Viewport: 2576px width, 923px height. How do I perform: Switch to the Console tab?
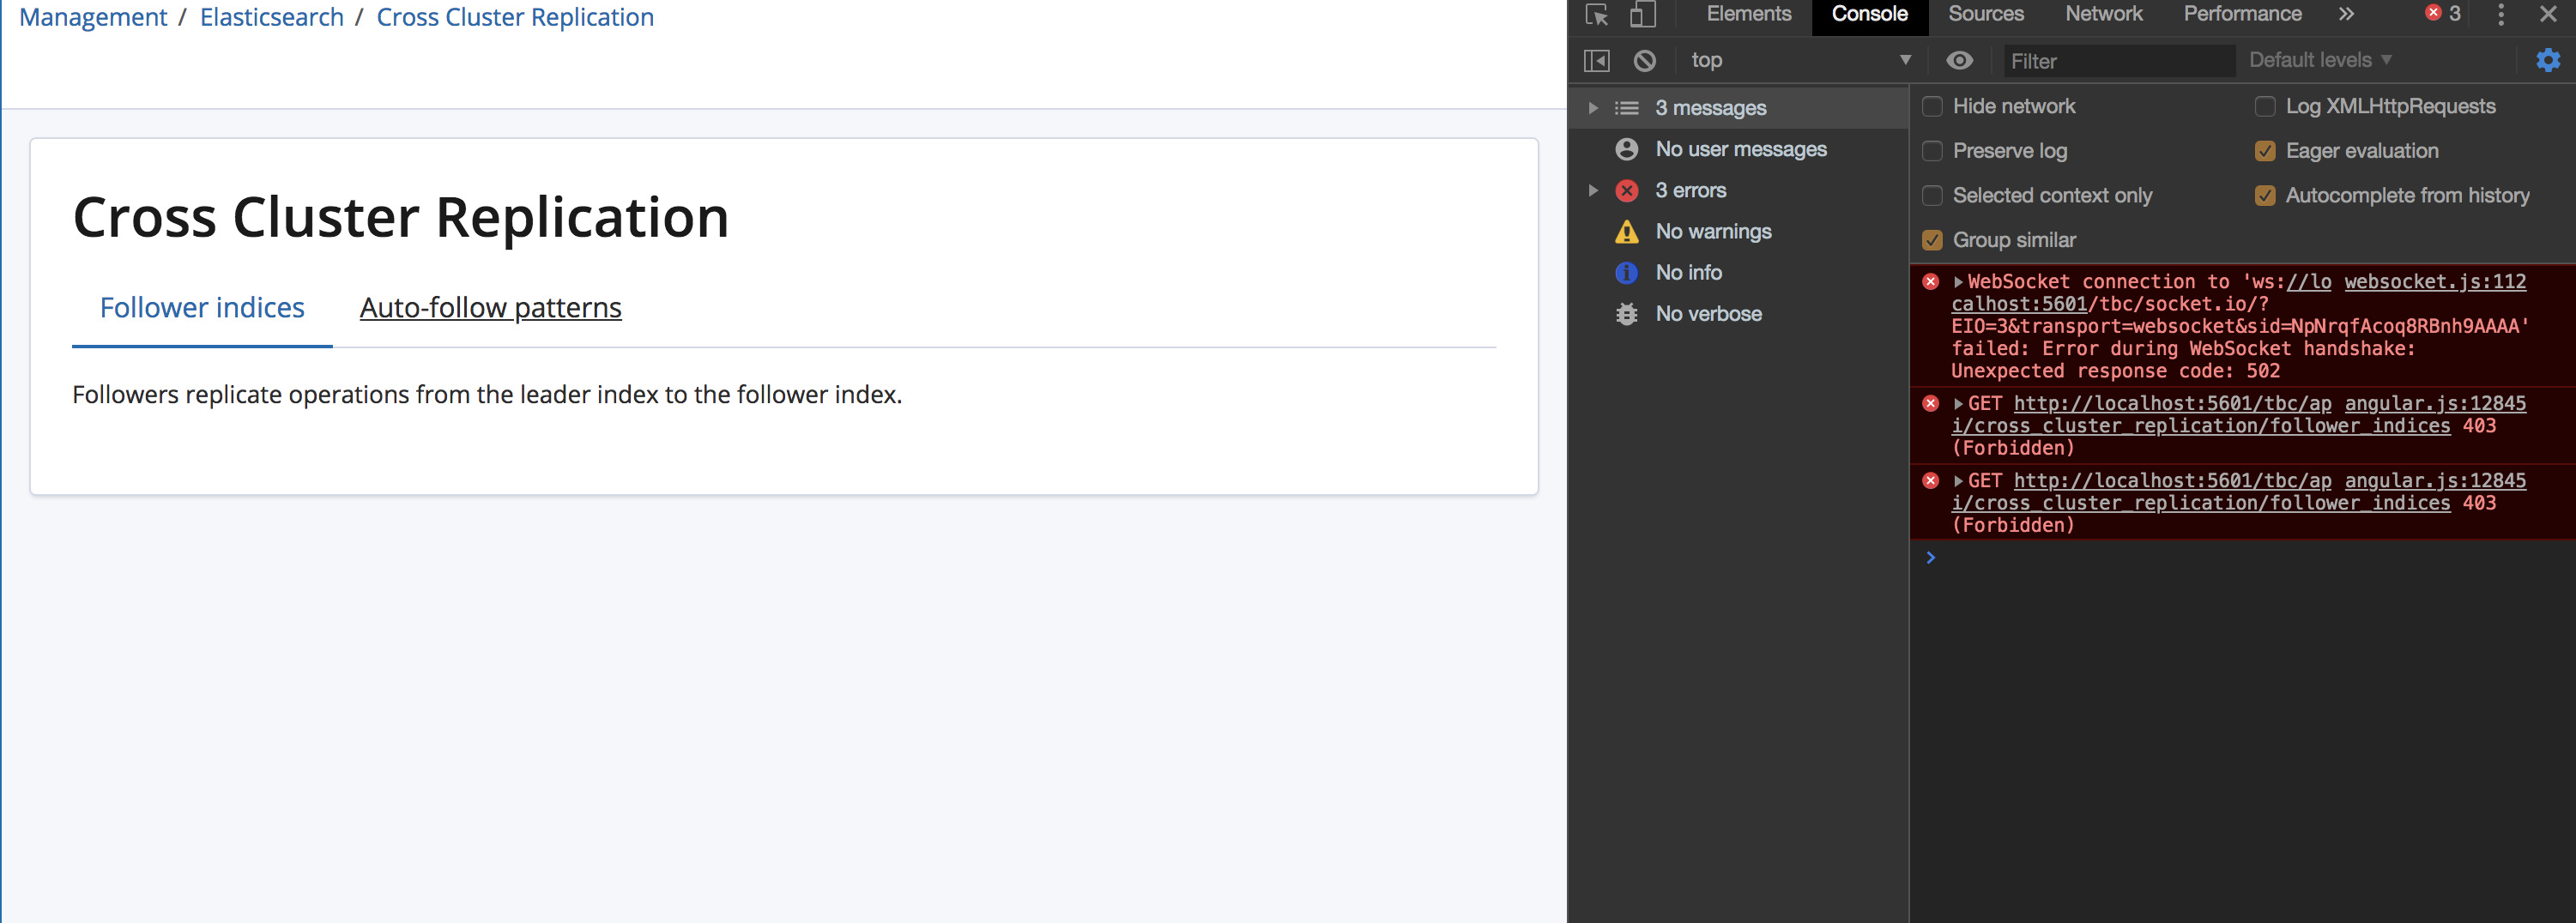[1869, 14]
